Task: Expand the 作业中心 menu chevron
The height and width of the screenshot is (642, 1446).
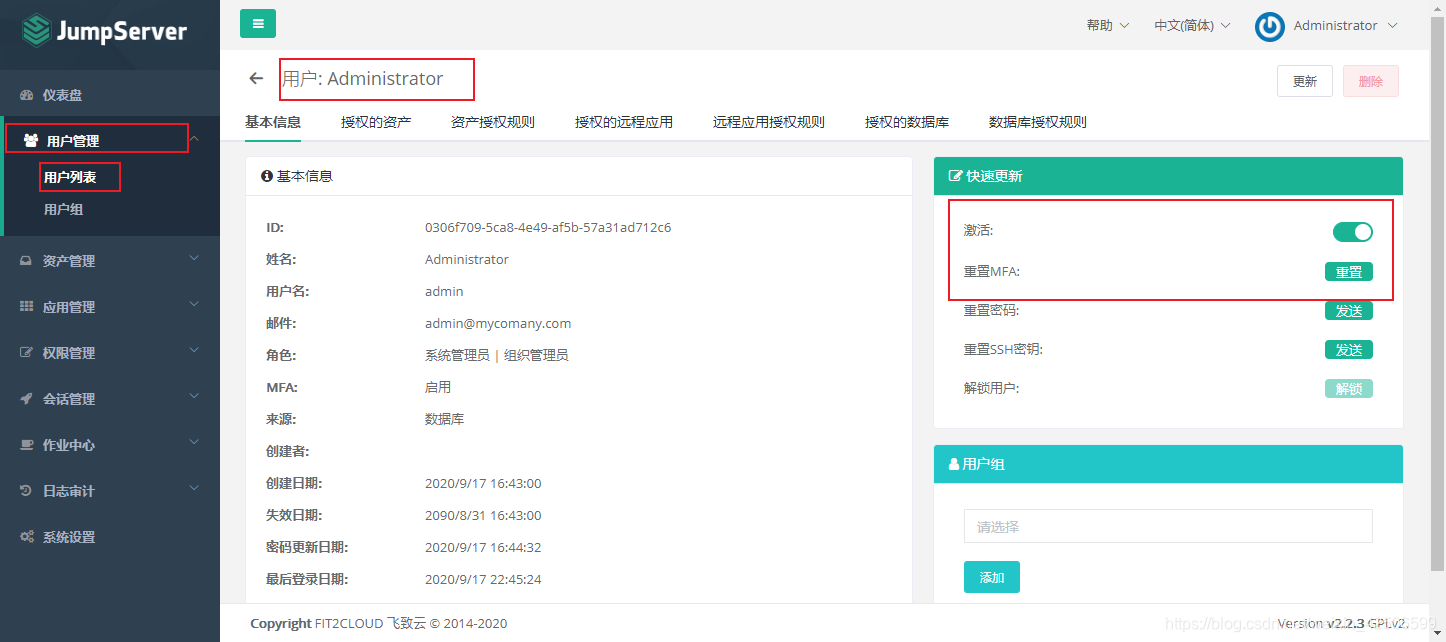Action: pos(195,443)
